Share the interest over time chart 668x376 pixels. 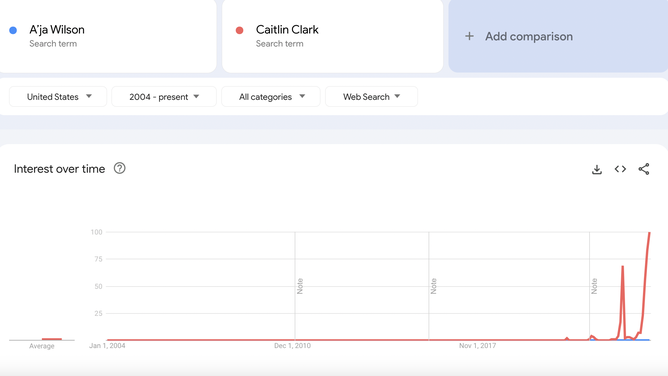(644, 169)
